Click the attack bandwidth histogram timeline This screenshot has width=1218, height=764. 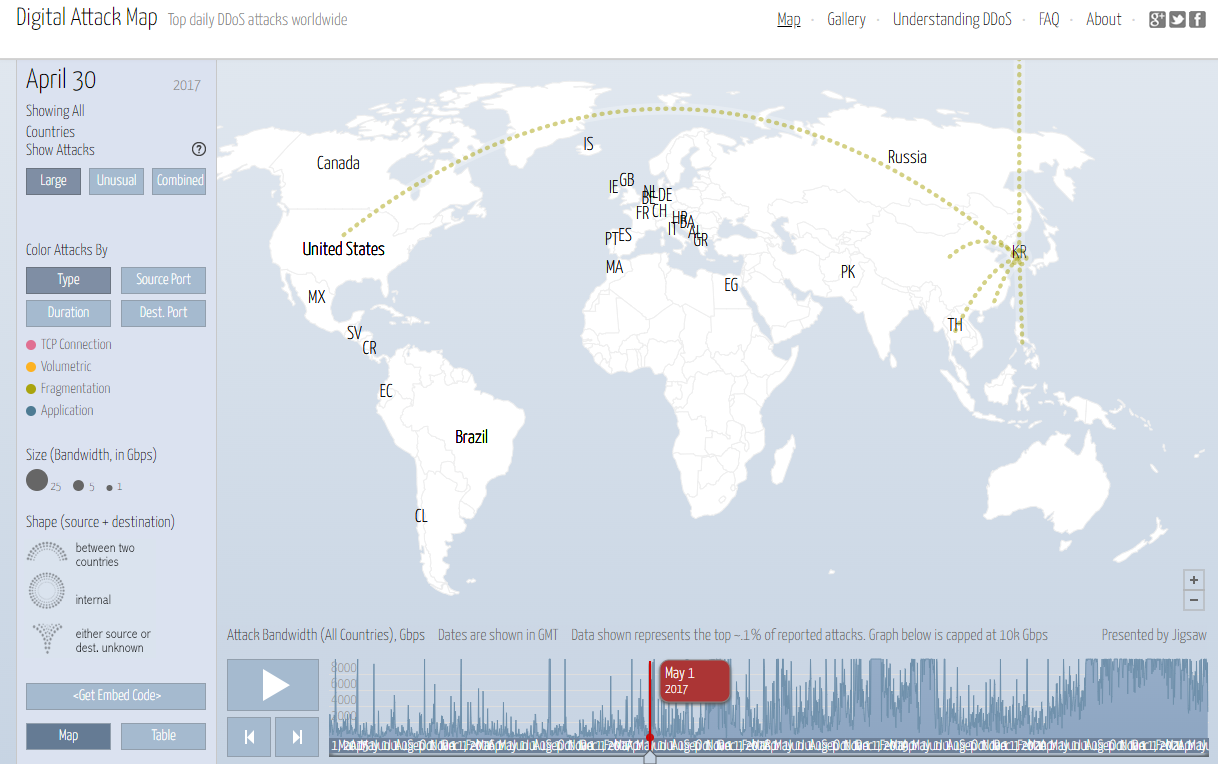pos(768,699)
